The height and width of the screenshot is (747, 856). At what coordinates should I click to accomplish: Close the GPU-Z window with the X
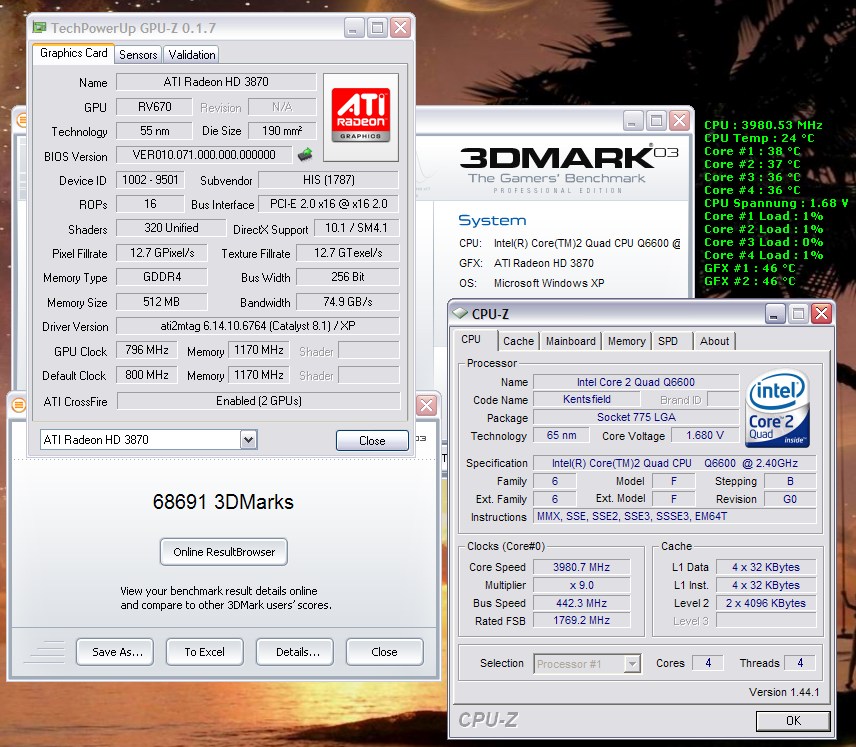pyautogui.click(x=401, y=27)
